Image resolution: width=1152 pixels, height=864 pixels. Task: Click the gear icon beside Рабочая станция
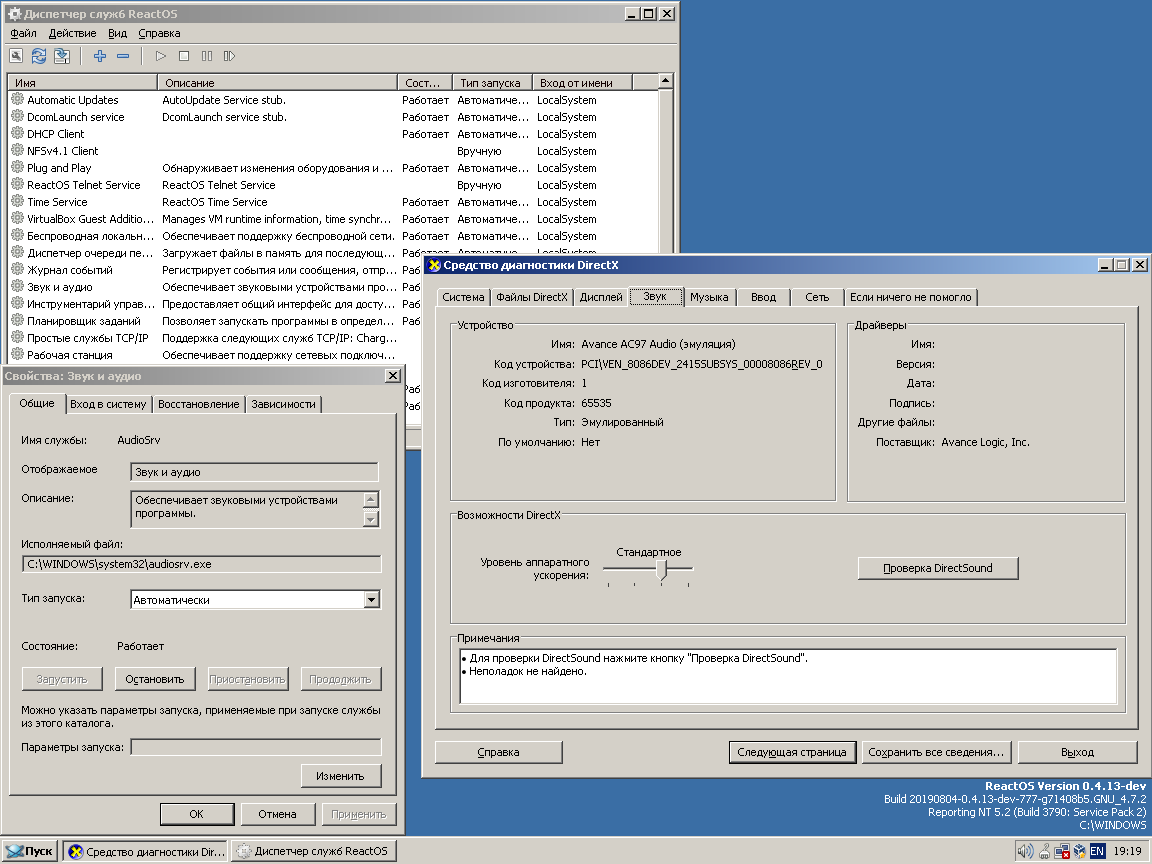coord(18,353)
